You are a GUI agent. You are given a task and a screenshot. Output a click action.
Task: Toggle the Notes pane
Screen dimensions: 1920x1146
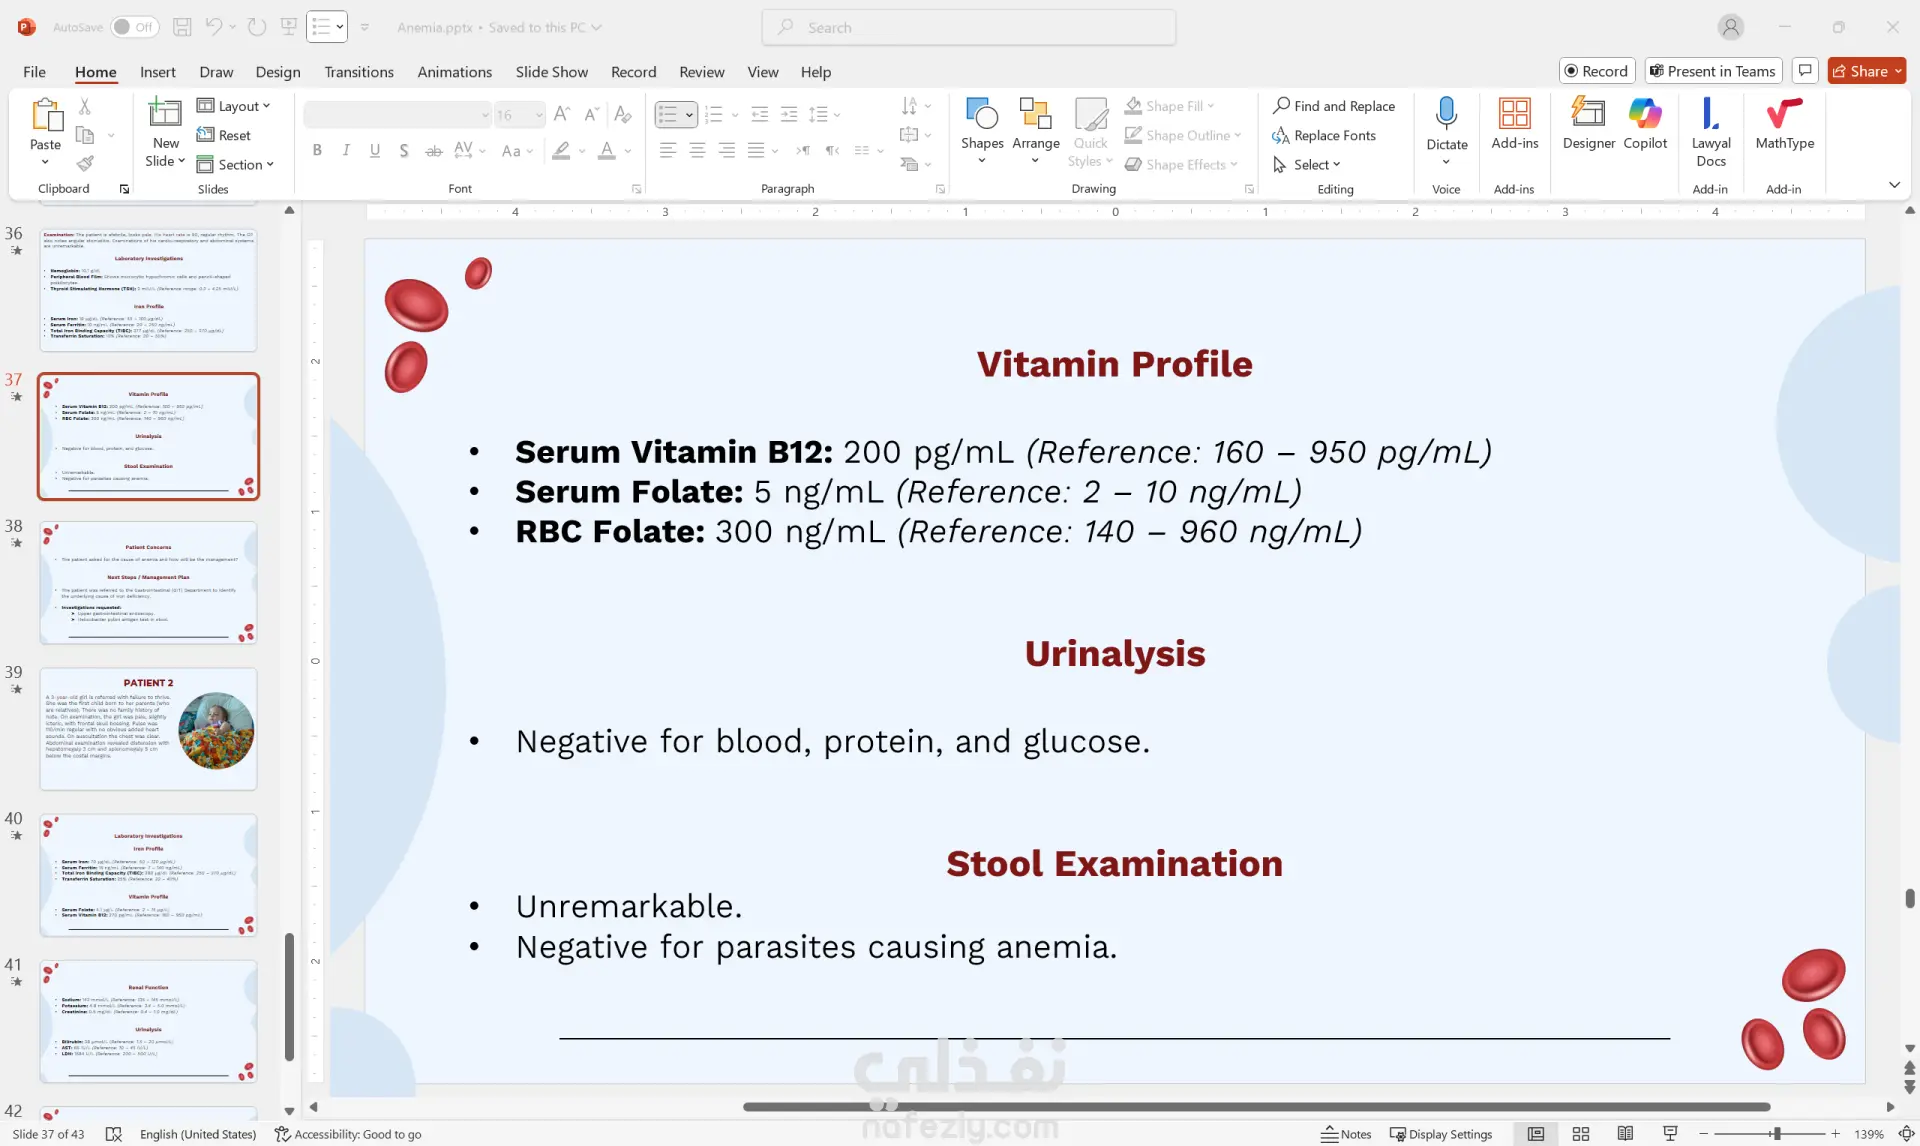tap(1346, 1134)
